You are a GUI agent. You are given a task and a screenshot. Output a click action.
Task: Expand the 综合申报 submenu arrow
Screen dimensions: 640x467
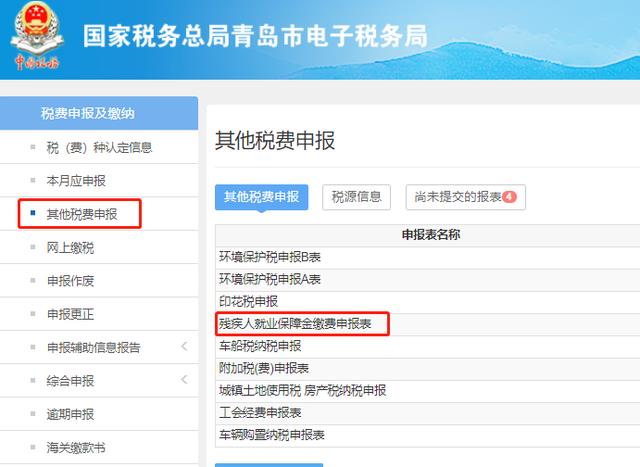point(184,380)
